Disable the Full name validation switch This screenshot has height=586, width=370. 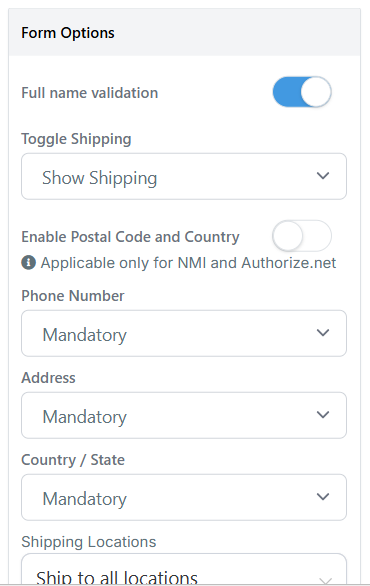coord(302,92)
